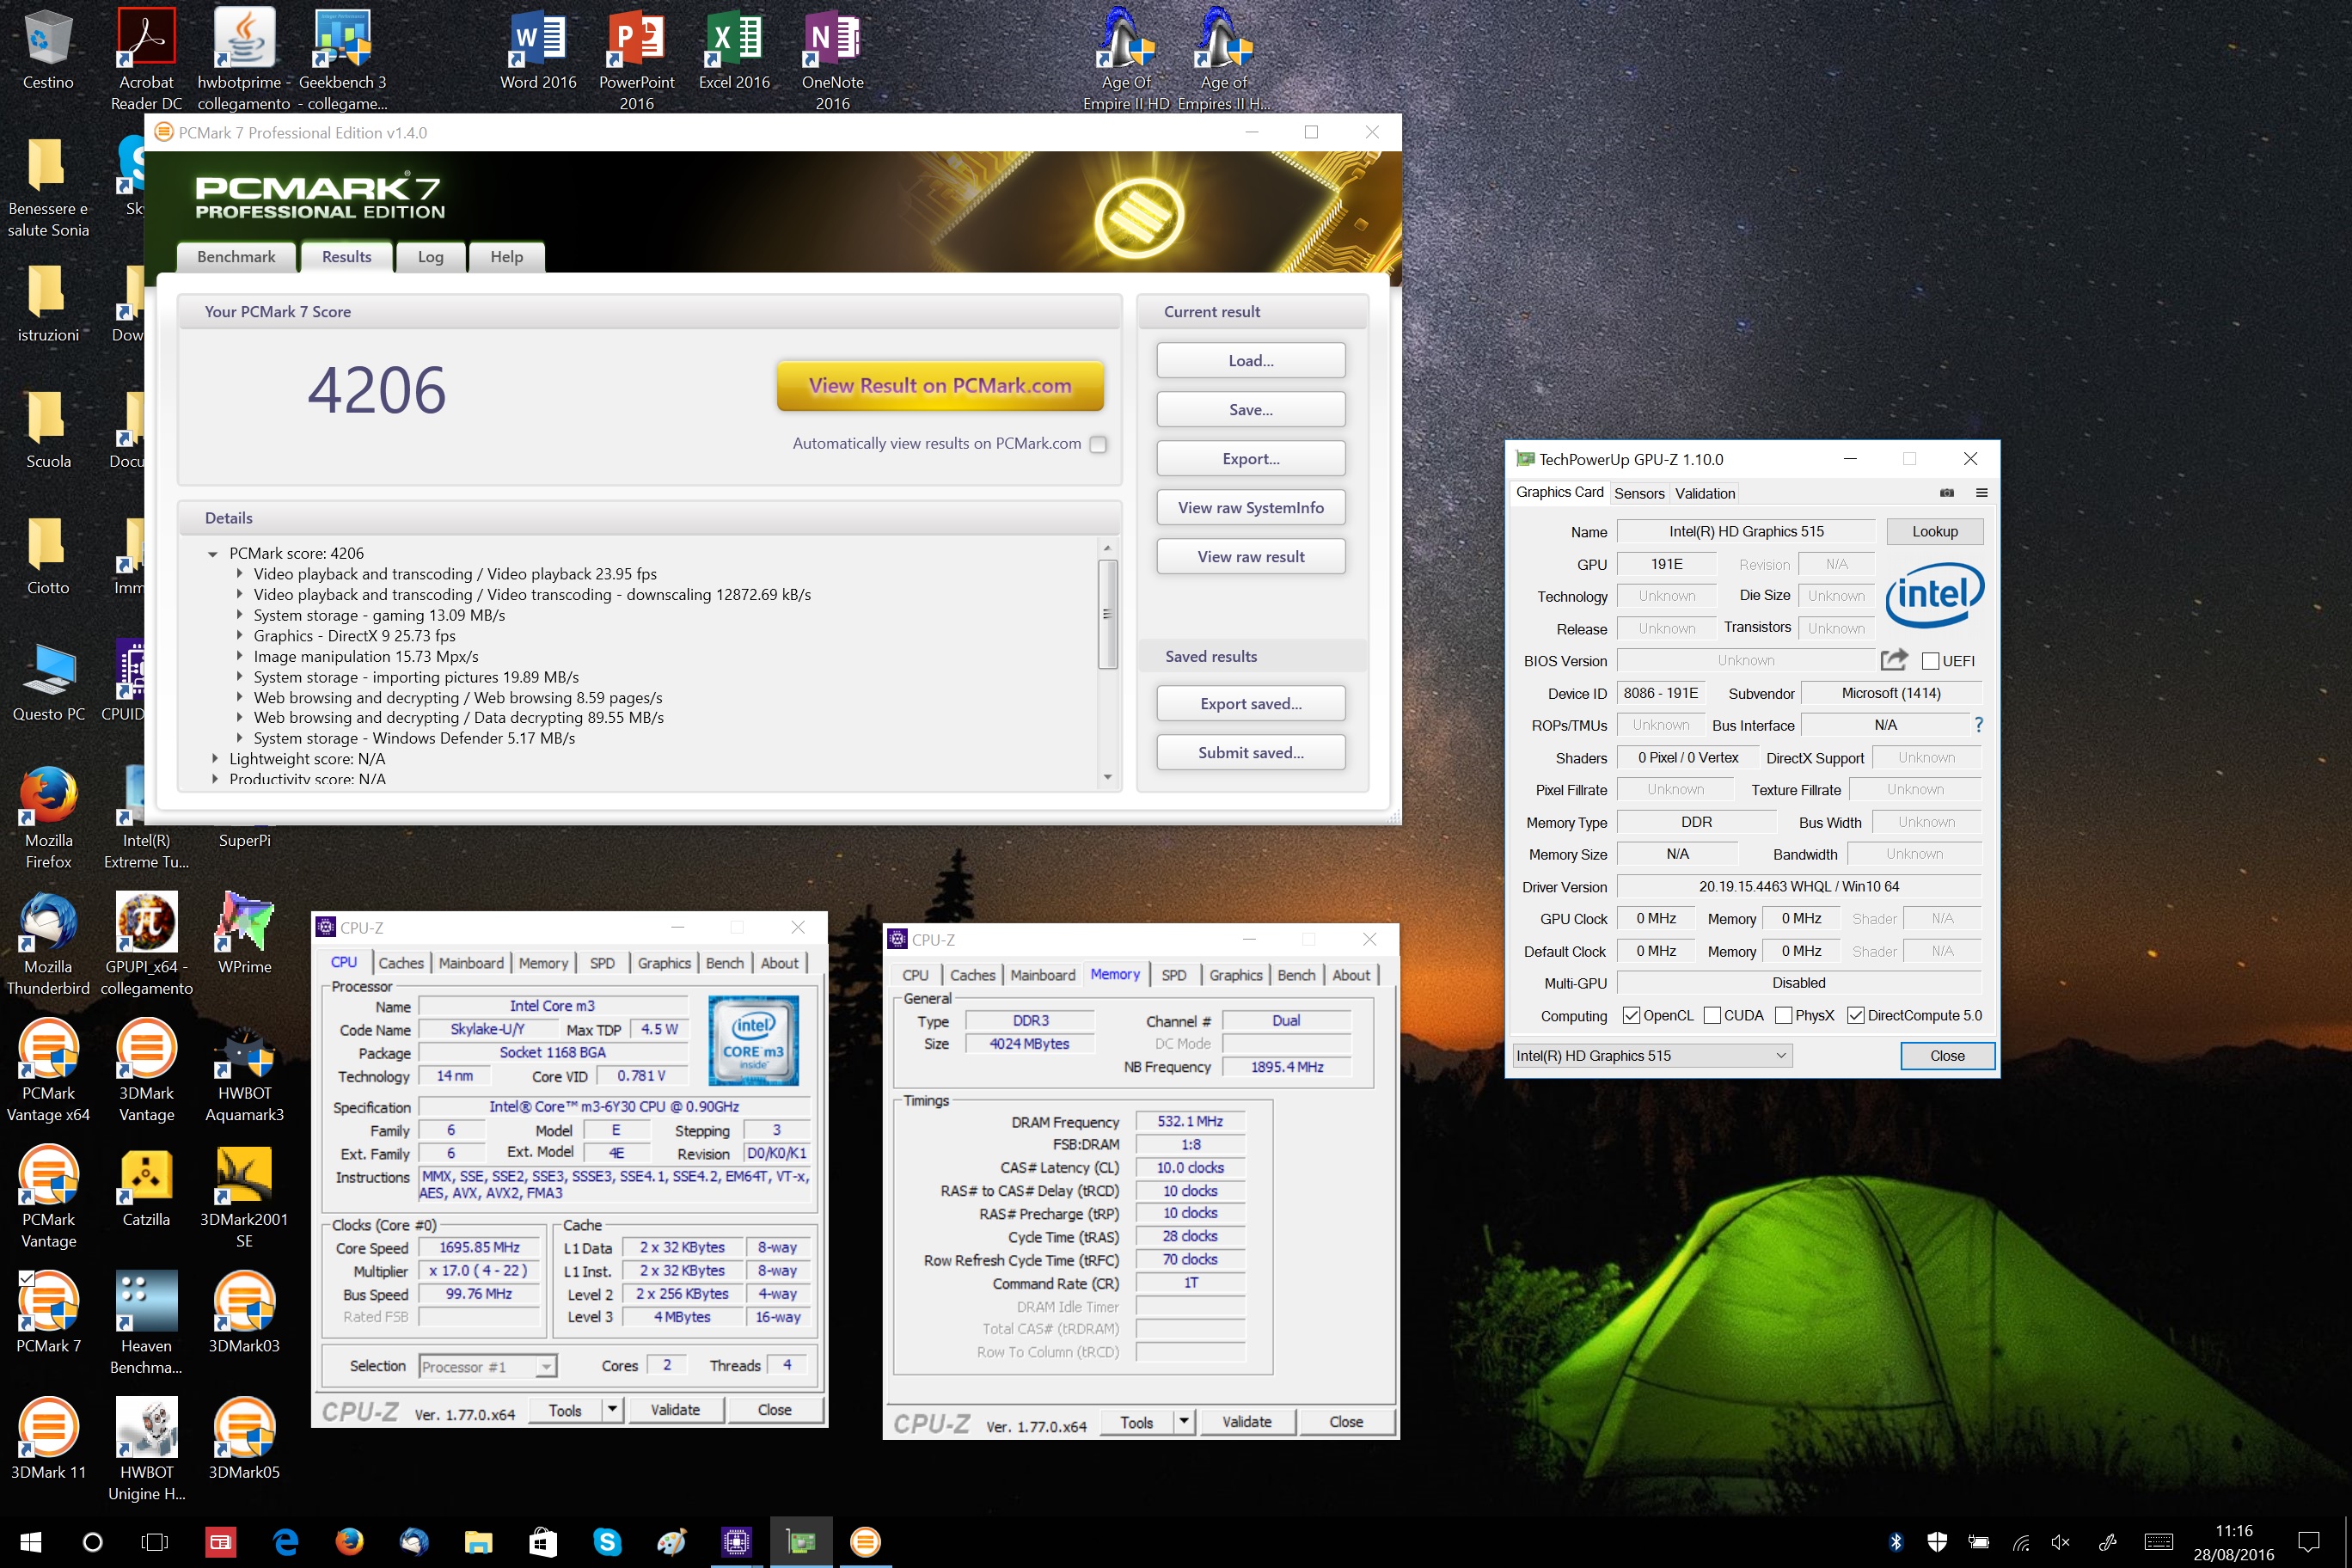The width and height of the screenshot is (2352, 1568).
Task: Switch to the Benchmark tab in PCMark 7
Action: (x=236, y=257)
